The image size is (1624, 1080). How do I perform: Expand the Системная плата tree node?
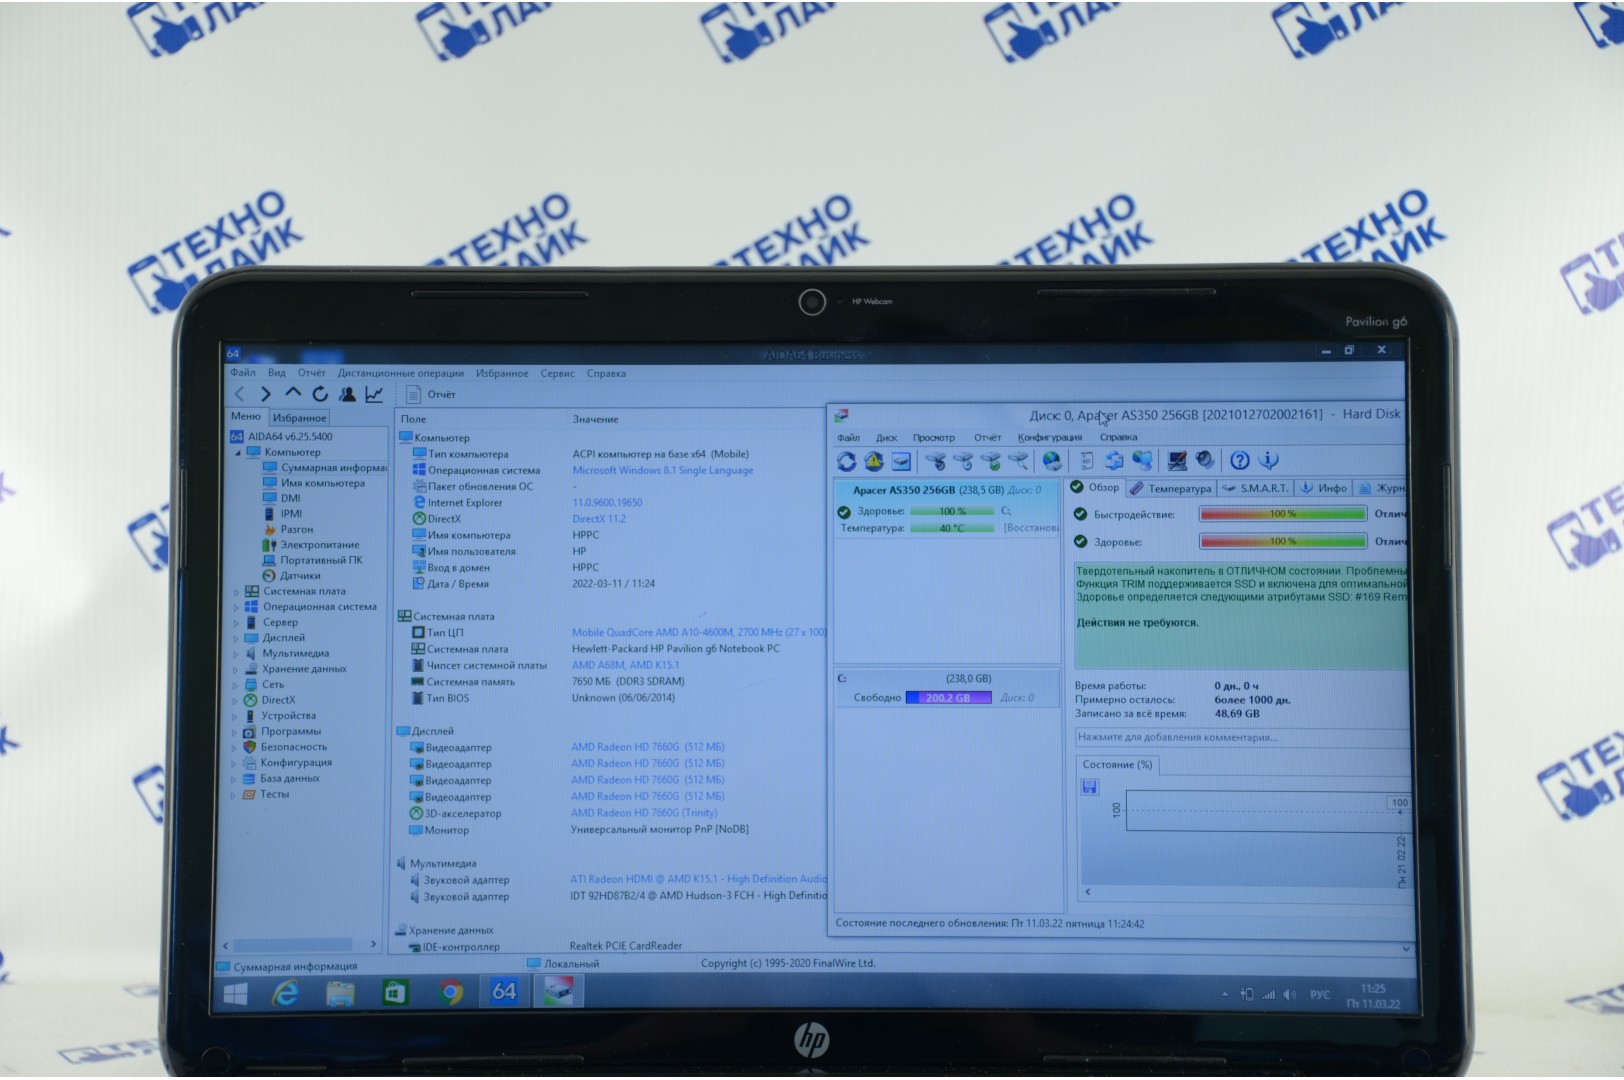[x=237, y=592]
